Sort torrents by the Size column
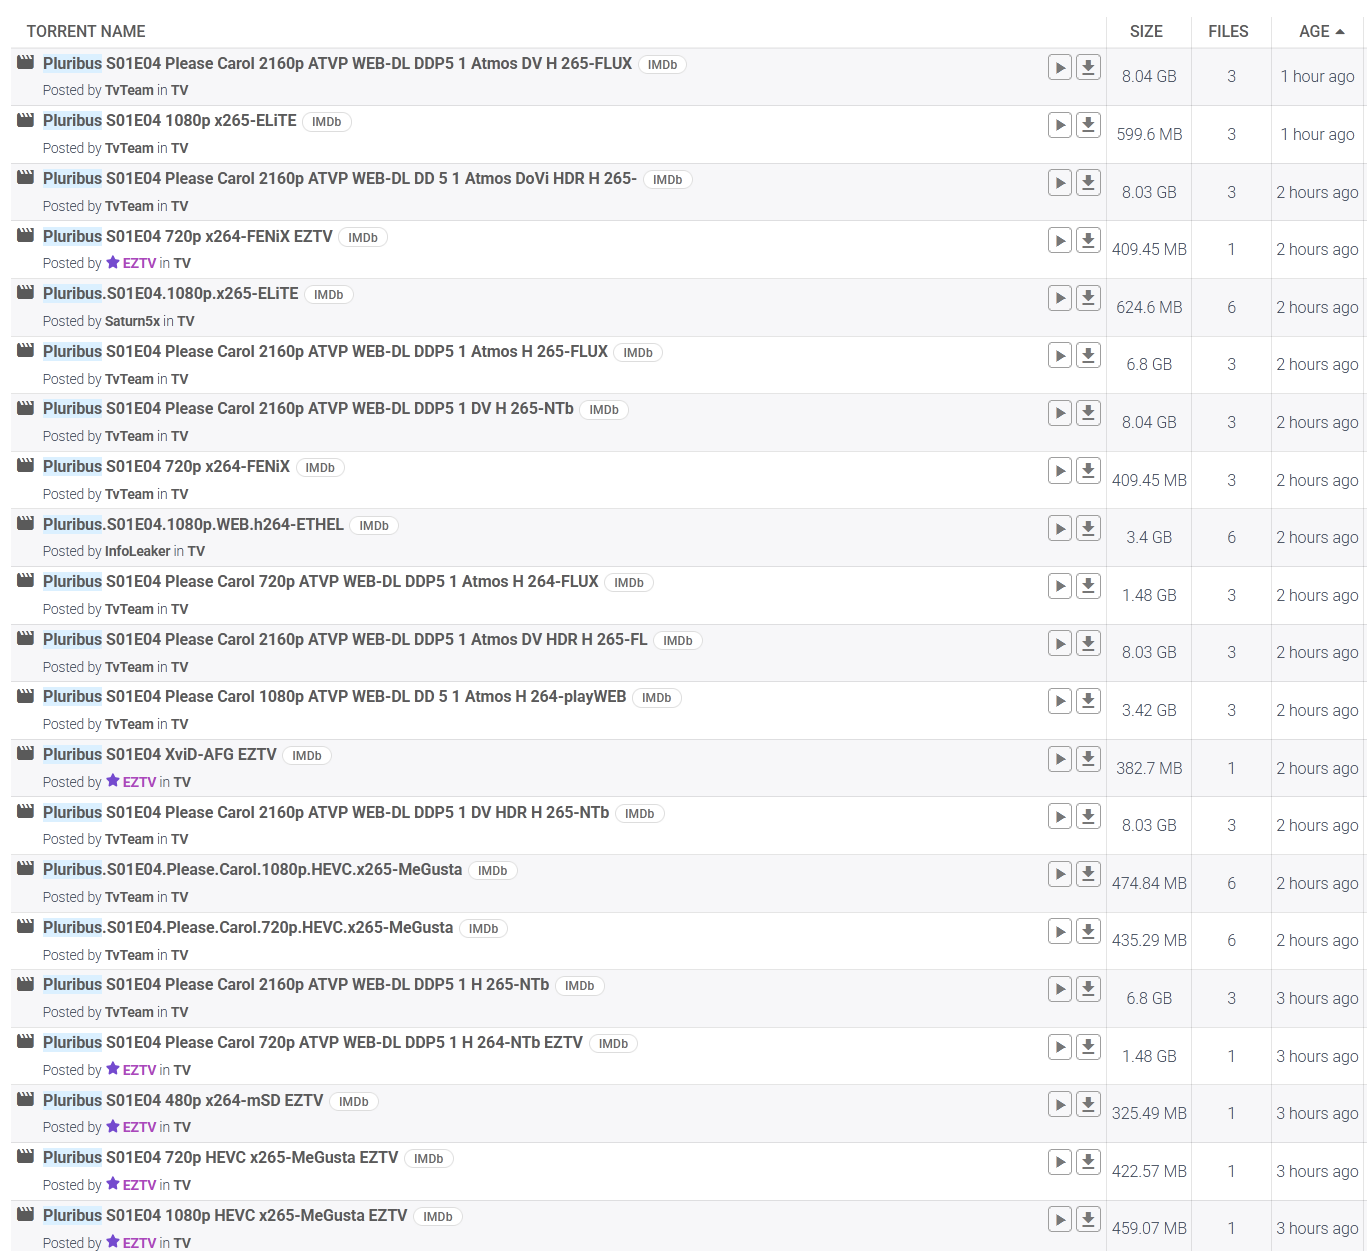The height and width of the screenshot is (1251, 1367). point(1146,31)
